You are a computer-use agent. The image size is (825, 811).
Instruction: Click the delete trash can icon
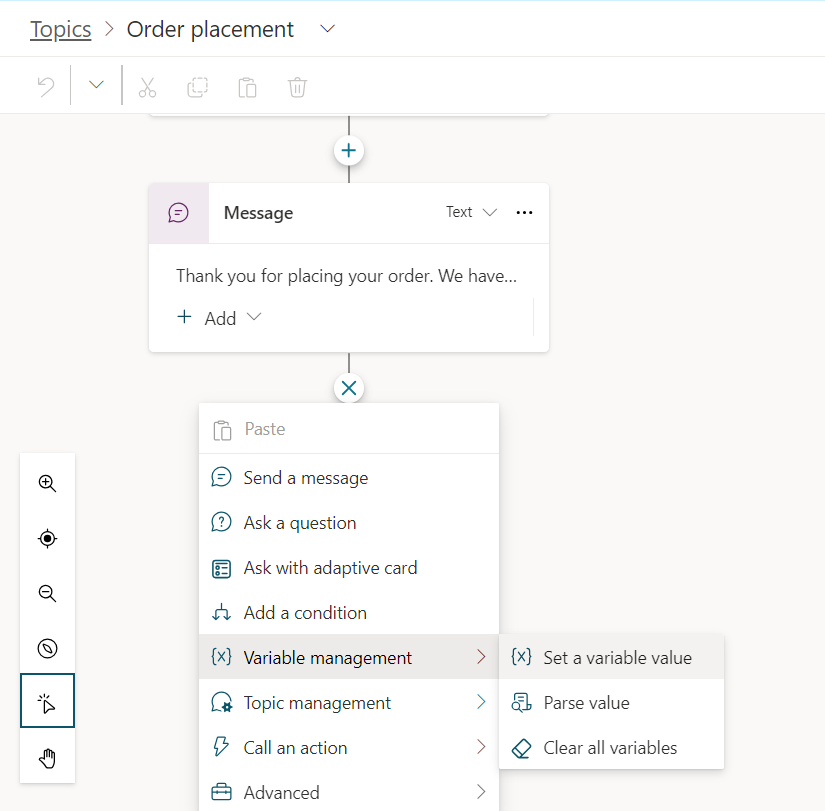click(297, 86)
